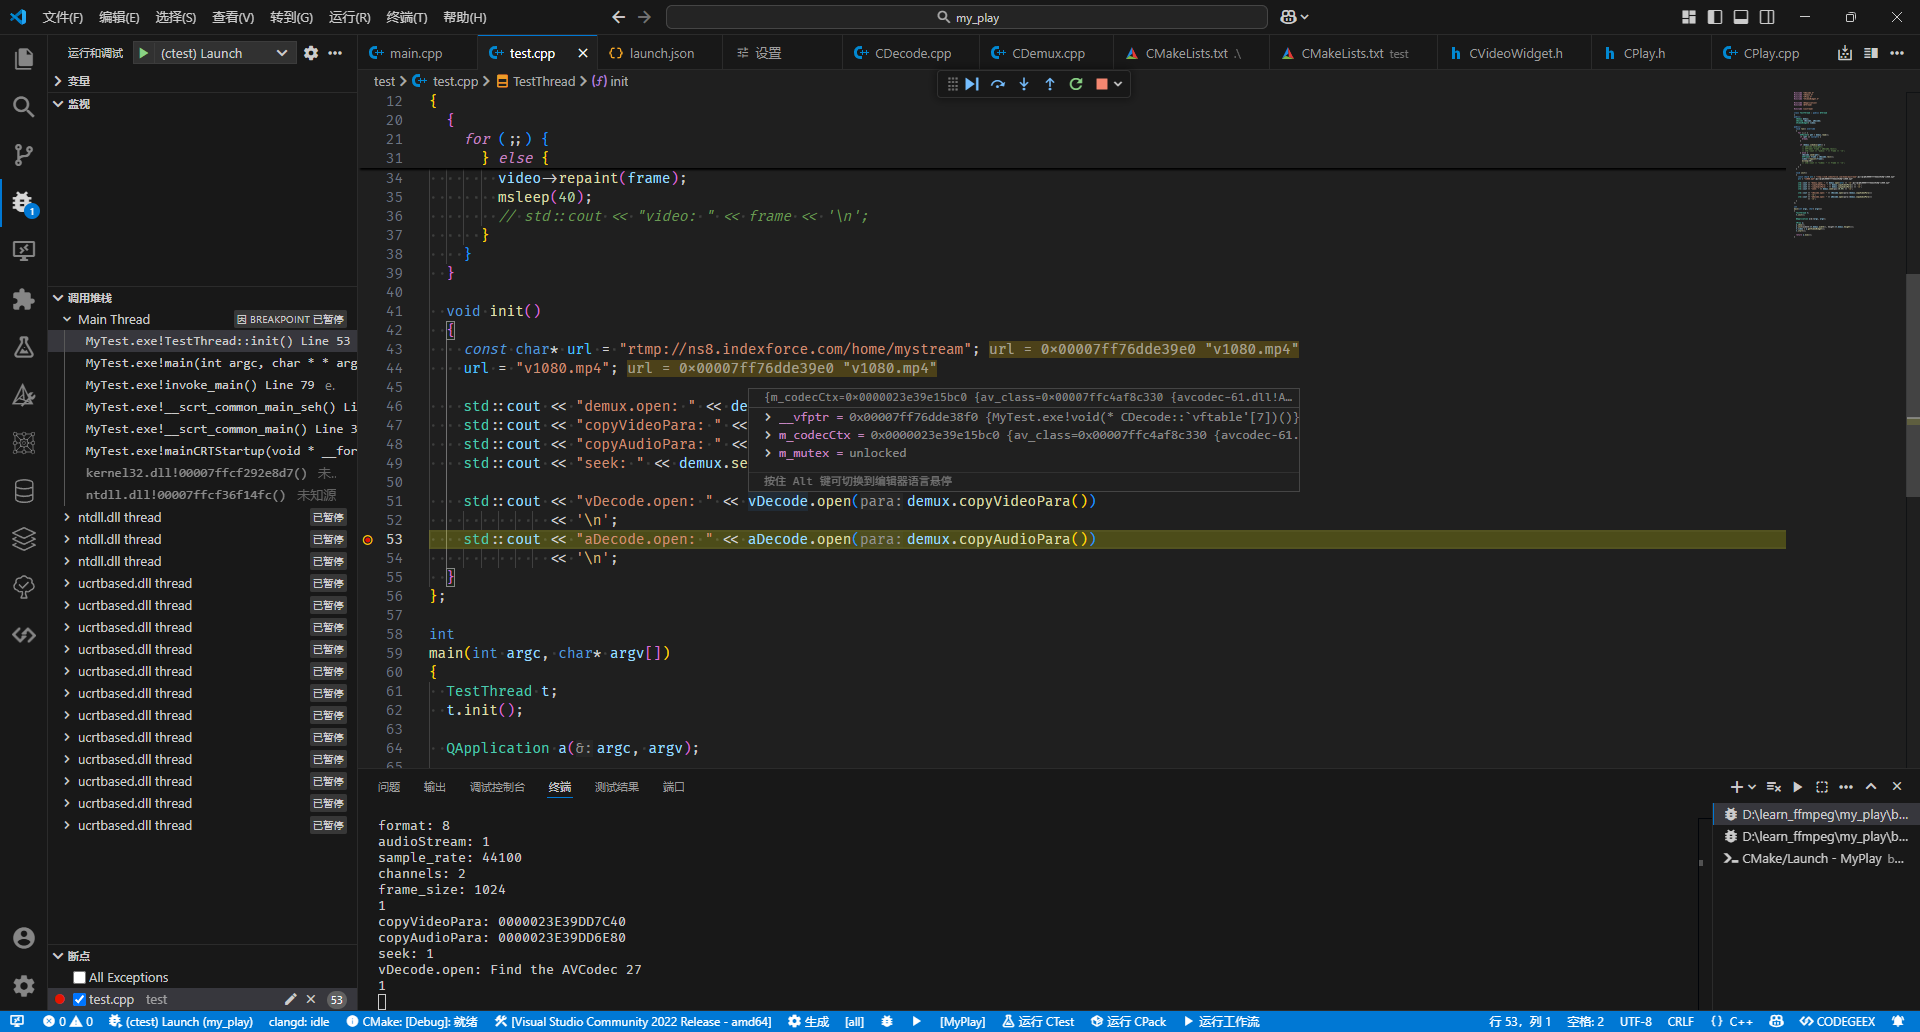1920x1032 pixels.
Task: Restart the debug session
Action: 1076,84
